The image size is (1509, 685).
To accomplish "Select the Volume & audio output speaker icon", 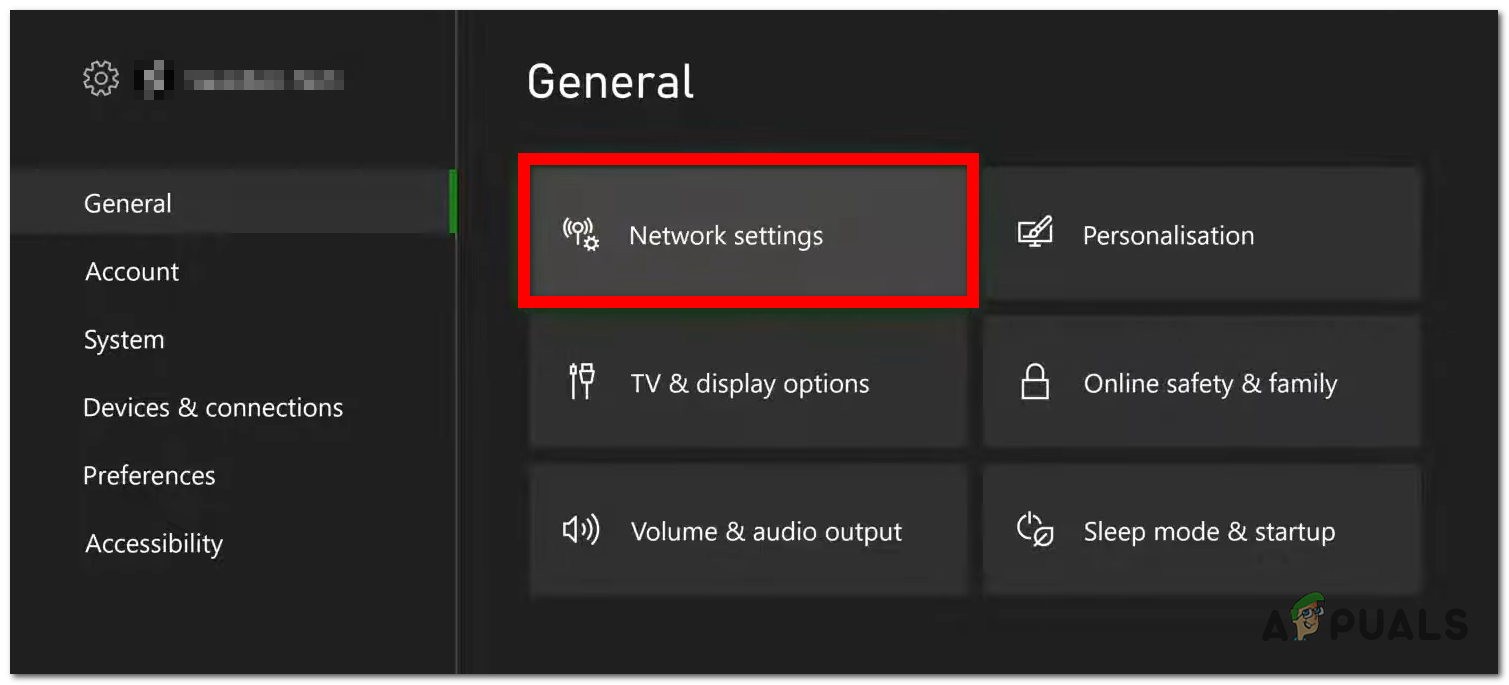I will [581, 530].
